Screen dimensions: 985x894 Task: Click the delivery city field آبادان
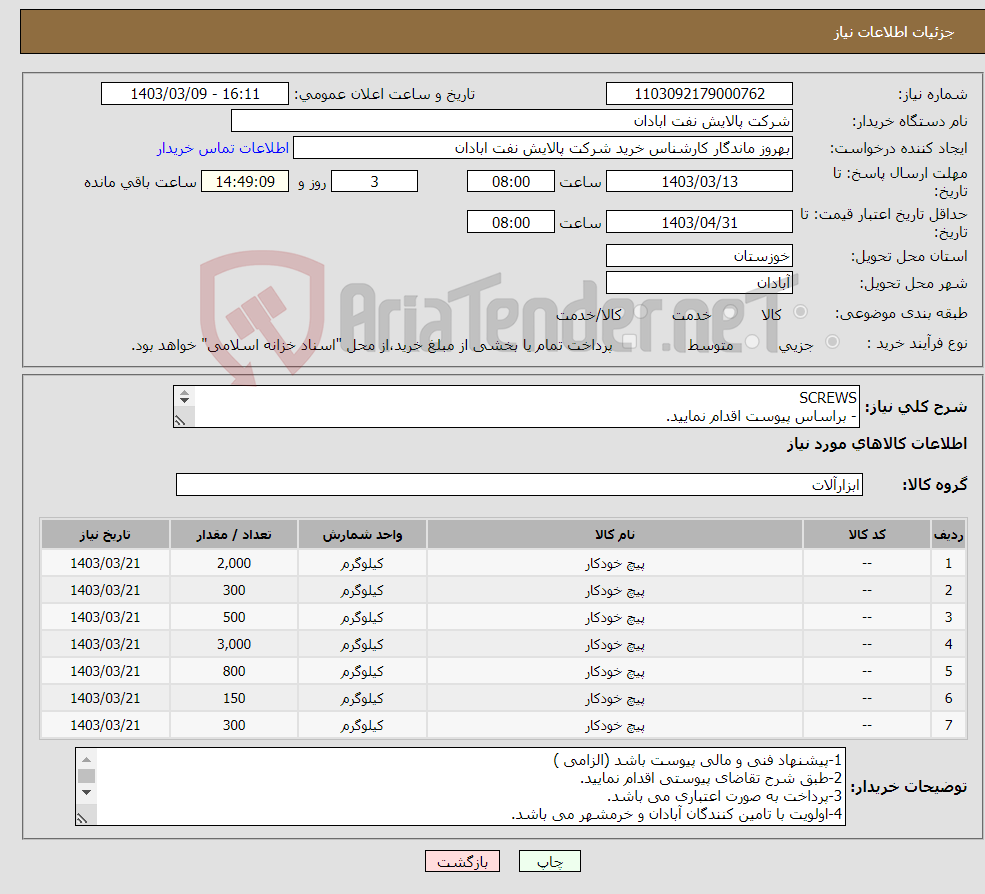pos(699,283)
